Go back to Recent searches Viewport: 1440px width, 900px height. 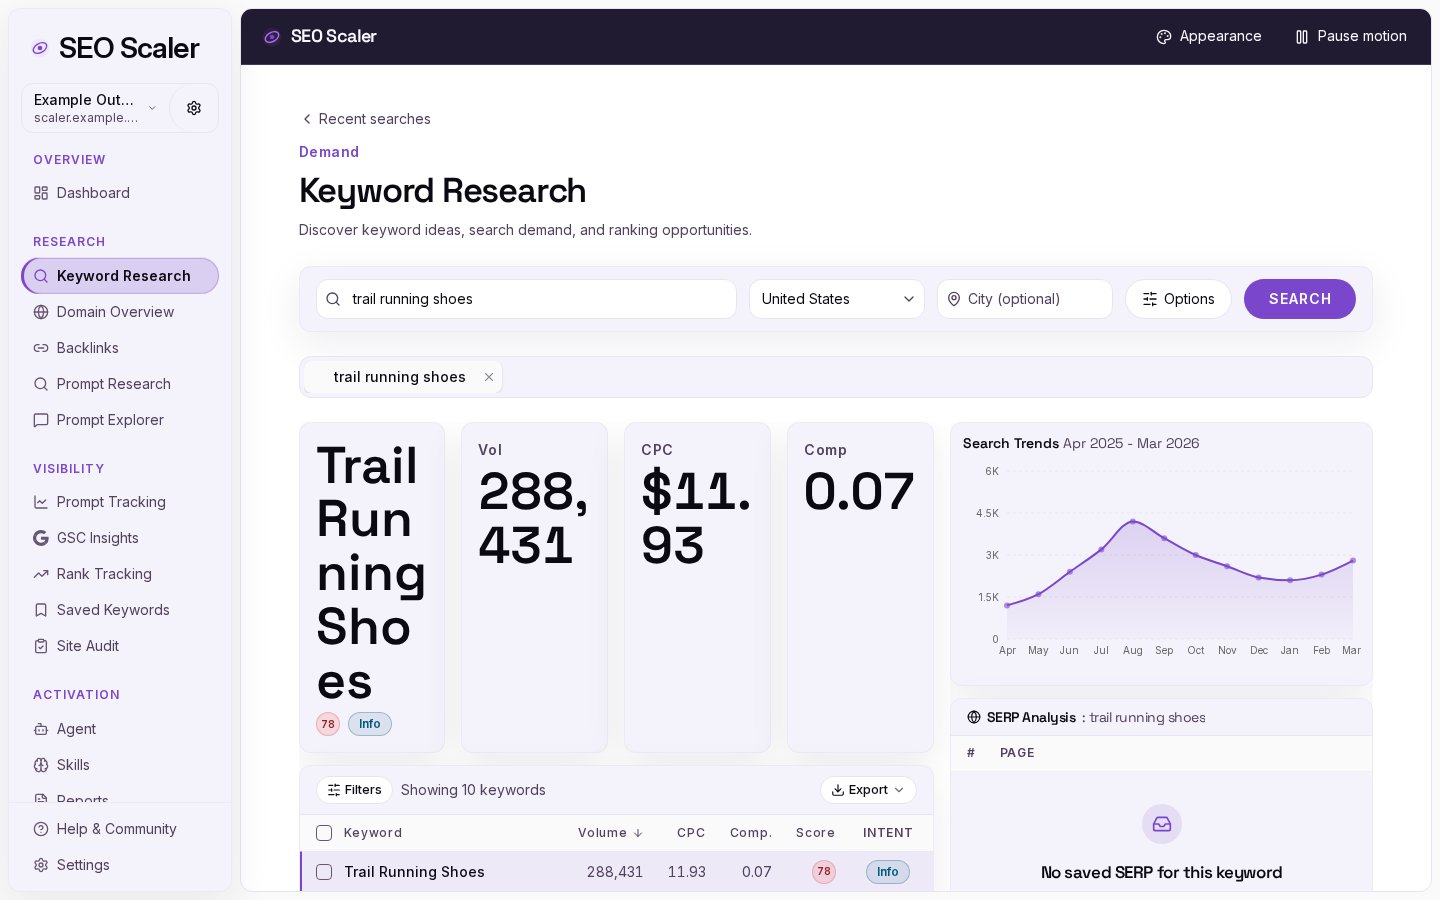pyautogui.click(x=366, y=119)
